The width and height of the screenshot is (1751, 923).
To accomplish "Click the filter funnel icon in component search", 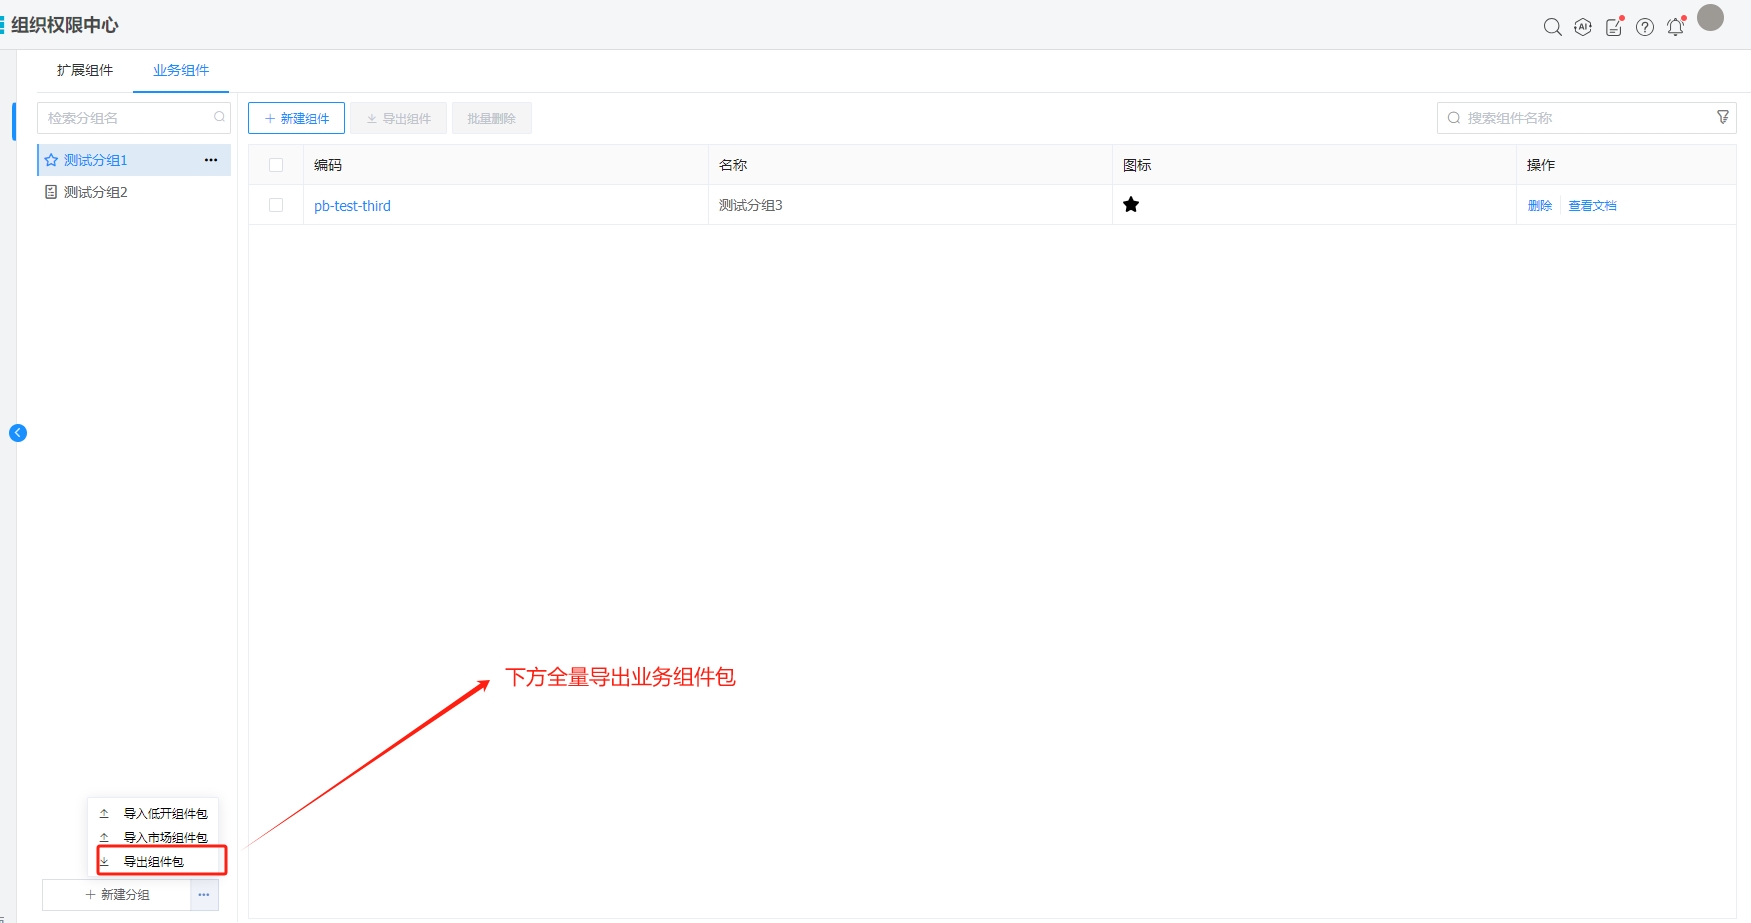I will click(x=1723, y=117).
